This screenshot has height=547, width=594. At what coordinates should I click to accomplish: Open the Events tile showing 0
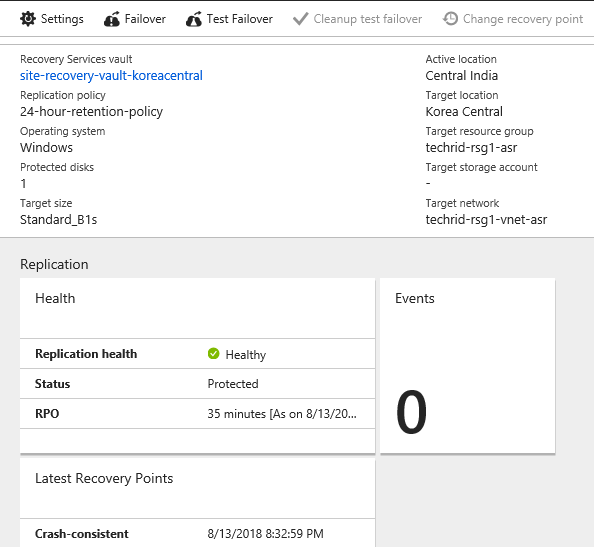tap(467, 366)
